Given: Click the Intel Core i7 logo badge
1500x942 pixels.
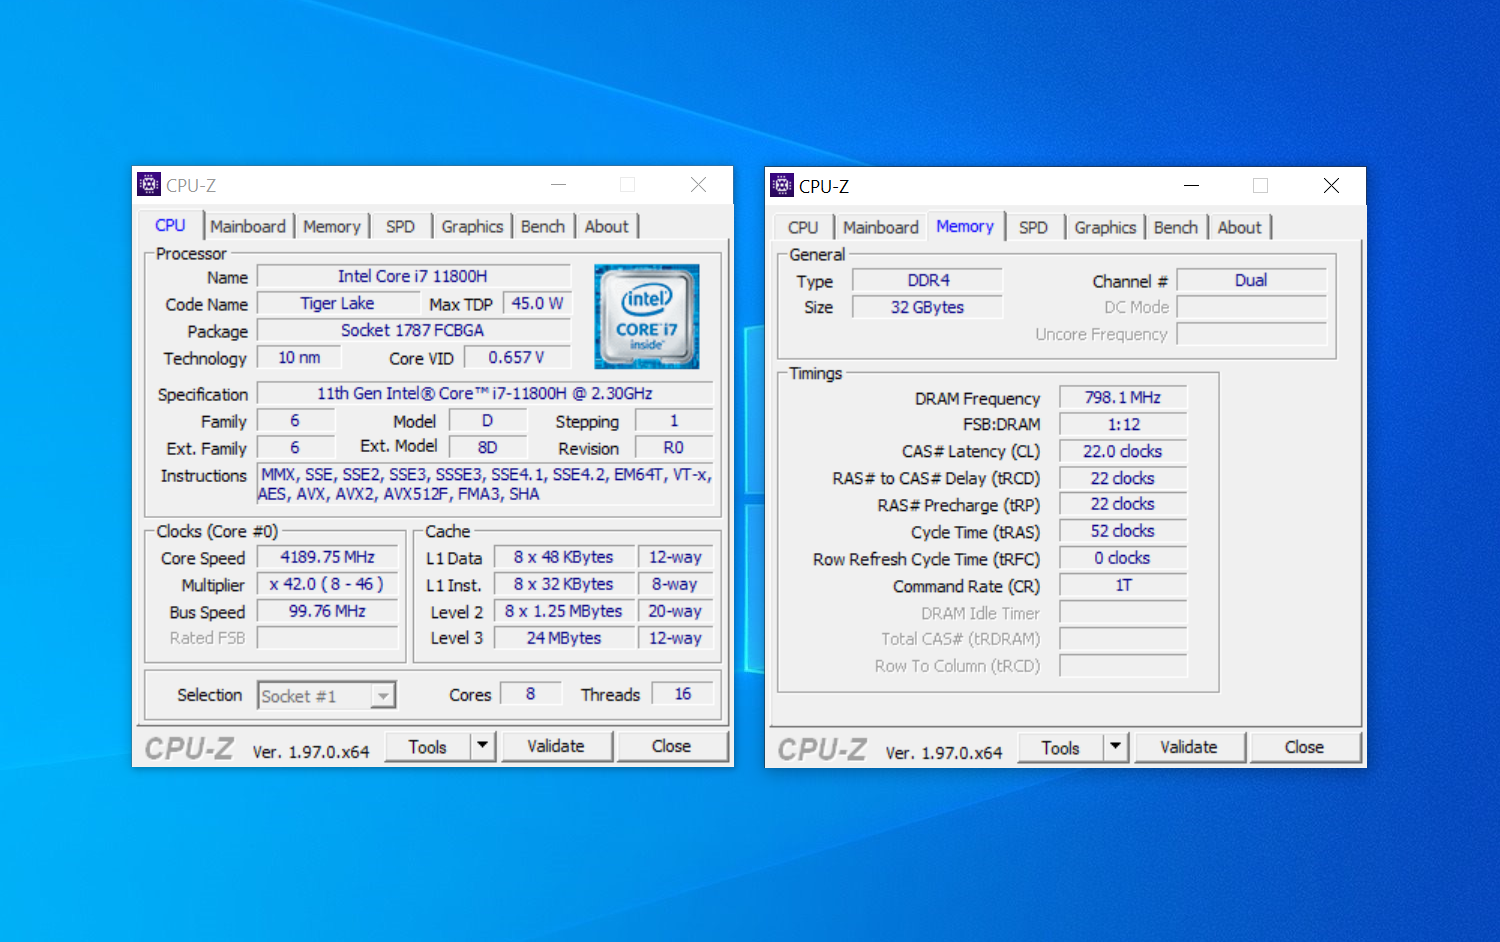Looking at the screenshot, I should tap(646, 317).
